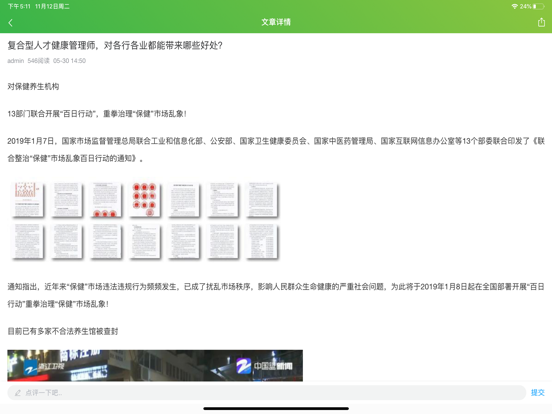
Task: Open the night street news image
Action: pos(155,365)
